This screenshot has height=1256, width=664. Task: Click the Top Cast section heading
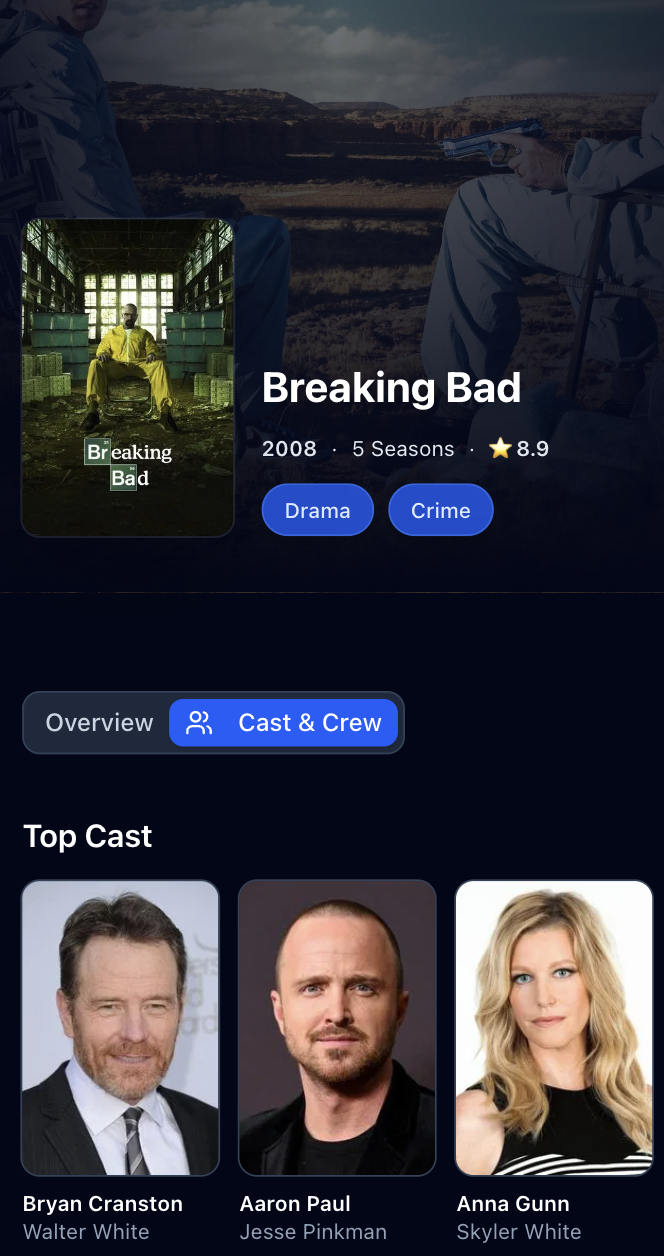[x=88, y=836]
